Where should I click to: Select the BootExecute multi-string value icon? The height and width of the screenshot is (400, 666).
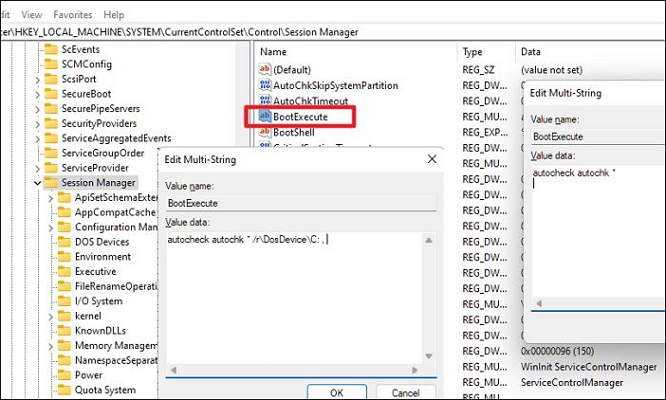coord(265,117)
